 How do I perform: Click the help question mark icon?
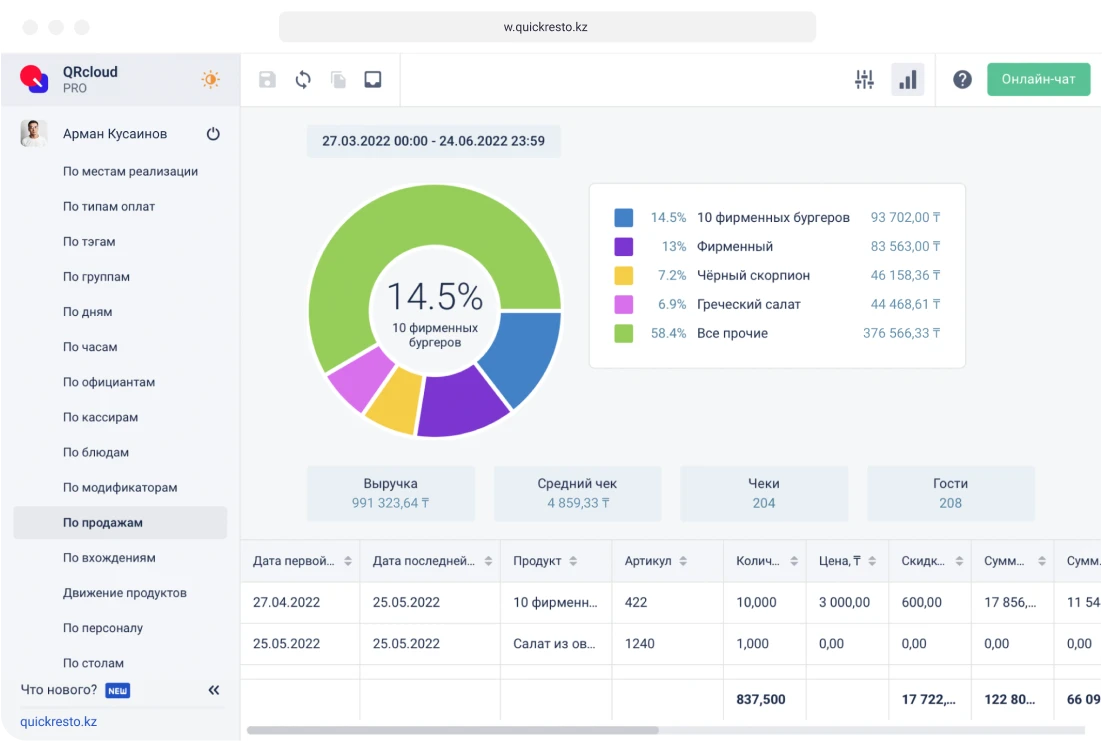(962, 80)
